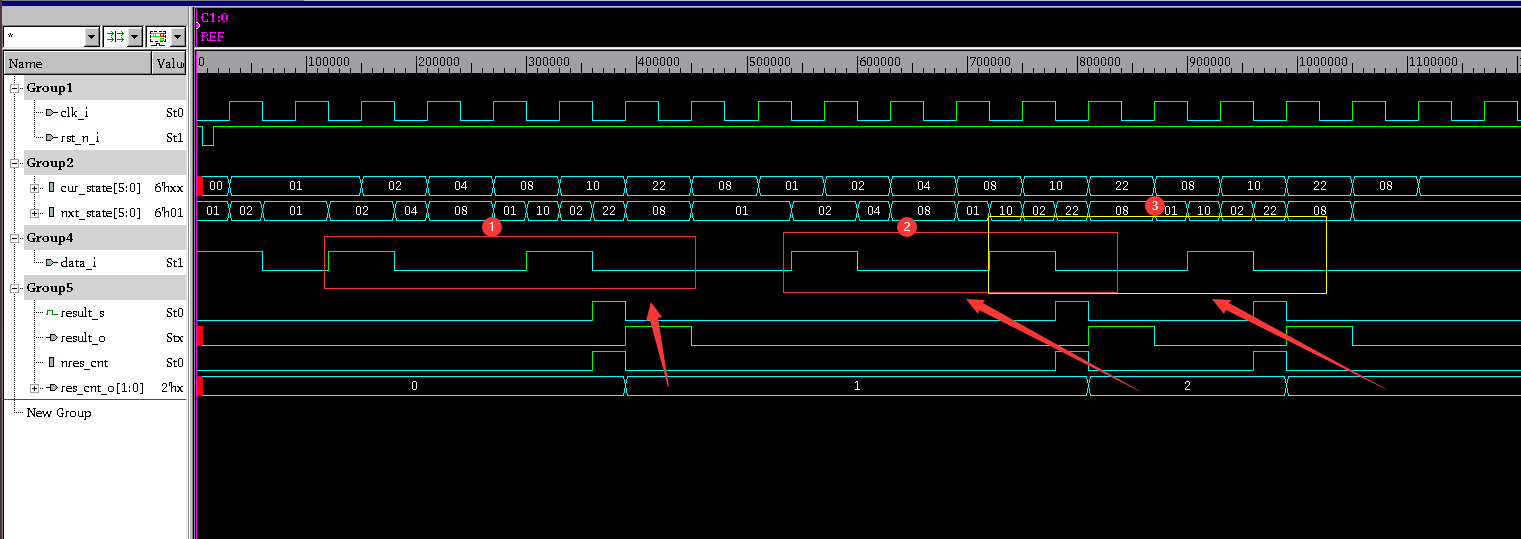Select the Group1 label
Screen dimensions: 1521x539
(x=50, y=88)
